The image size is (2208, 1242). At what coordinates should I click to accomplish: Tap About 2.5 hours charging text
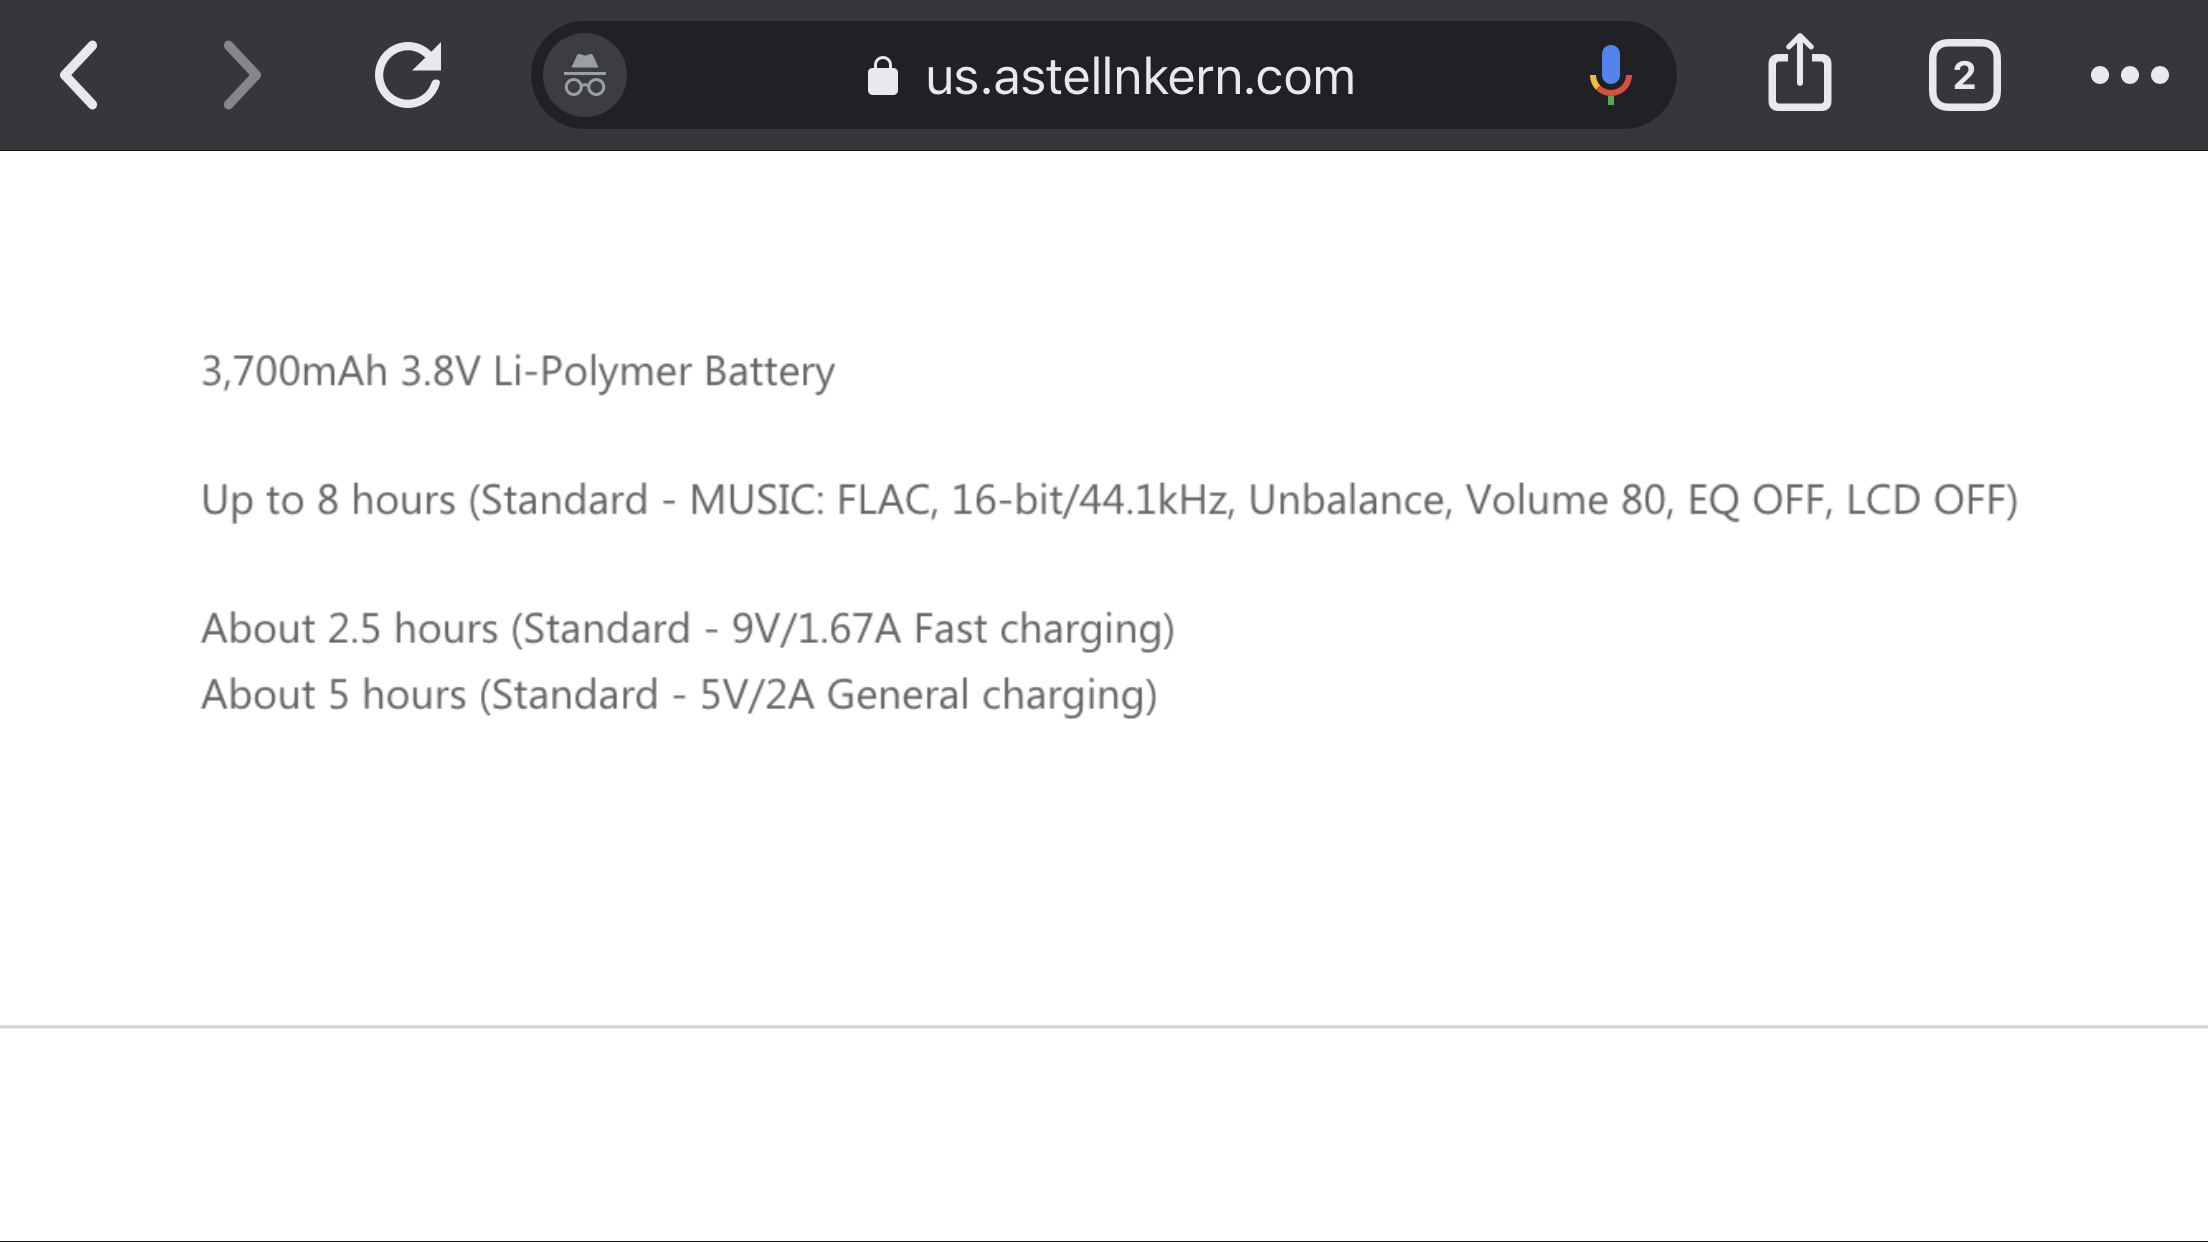pyautogui.click(x=350, y=629)
